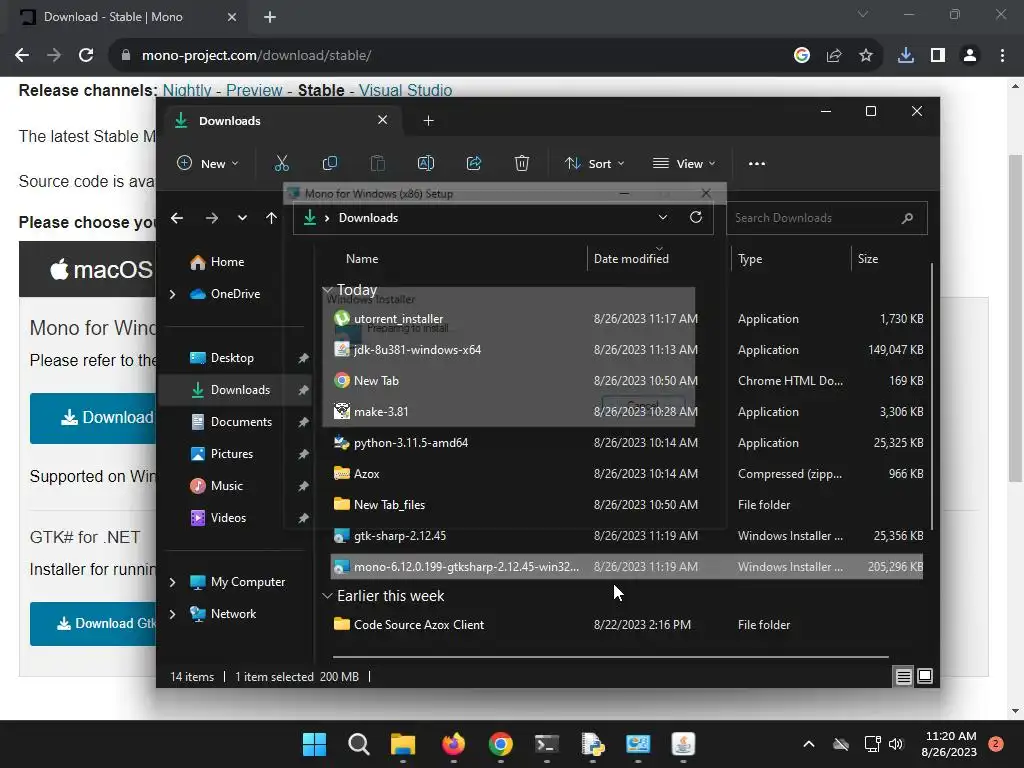The image size is (1024, 768).
Task: Click the Download Gtk# button
Action: click(93, 624)
